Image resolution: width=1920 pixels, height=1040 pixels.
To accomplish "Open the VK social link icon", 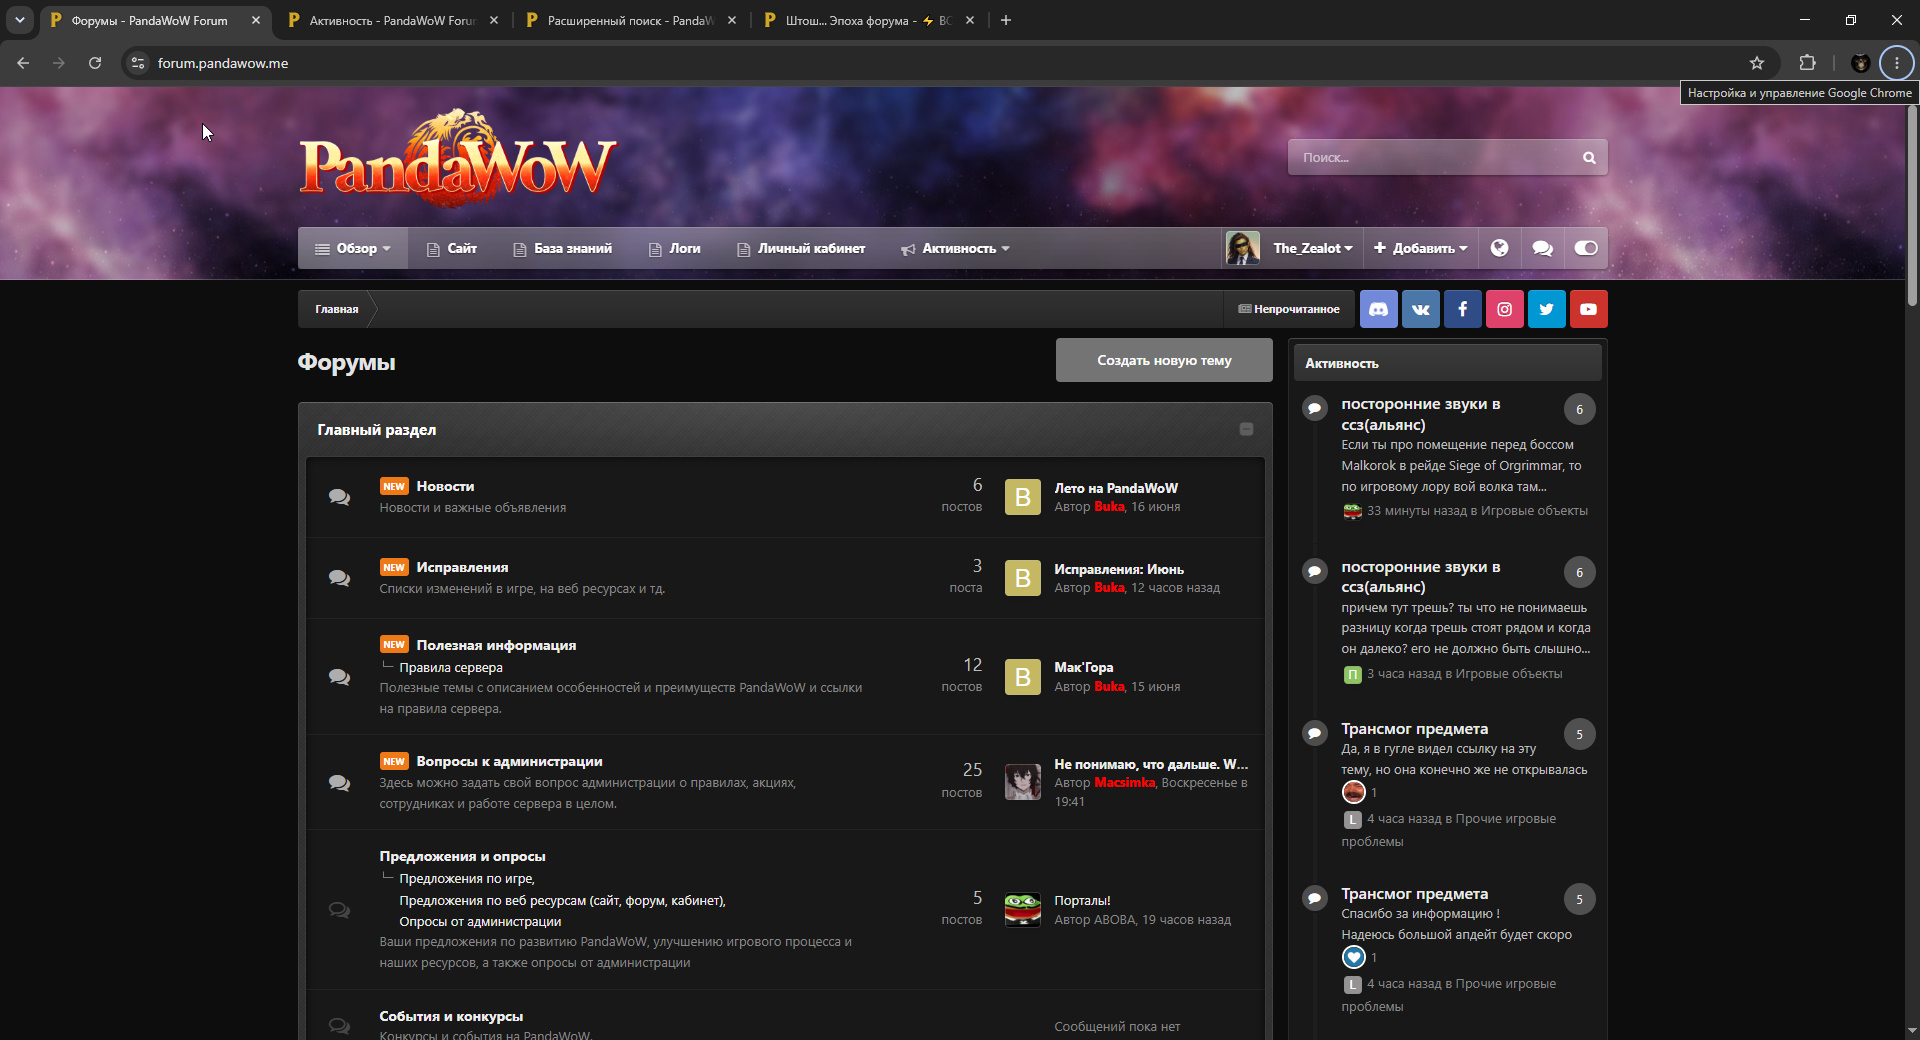I will tap(1421, 309).
